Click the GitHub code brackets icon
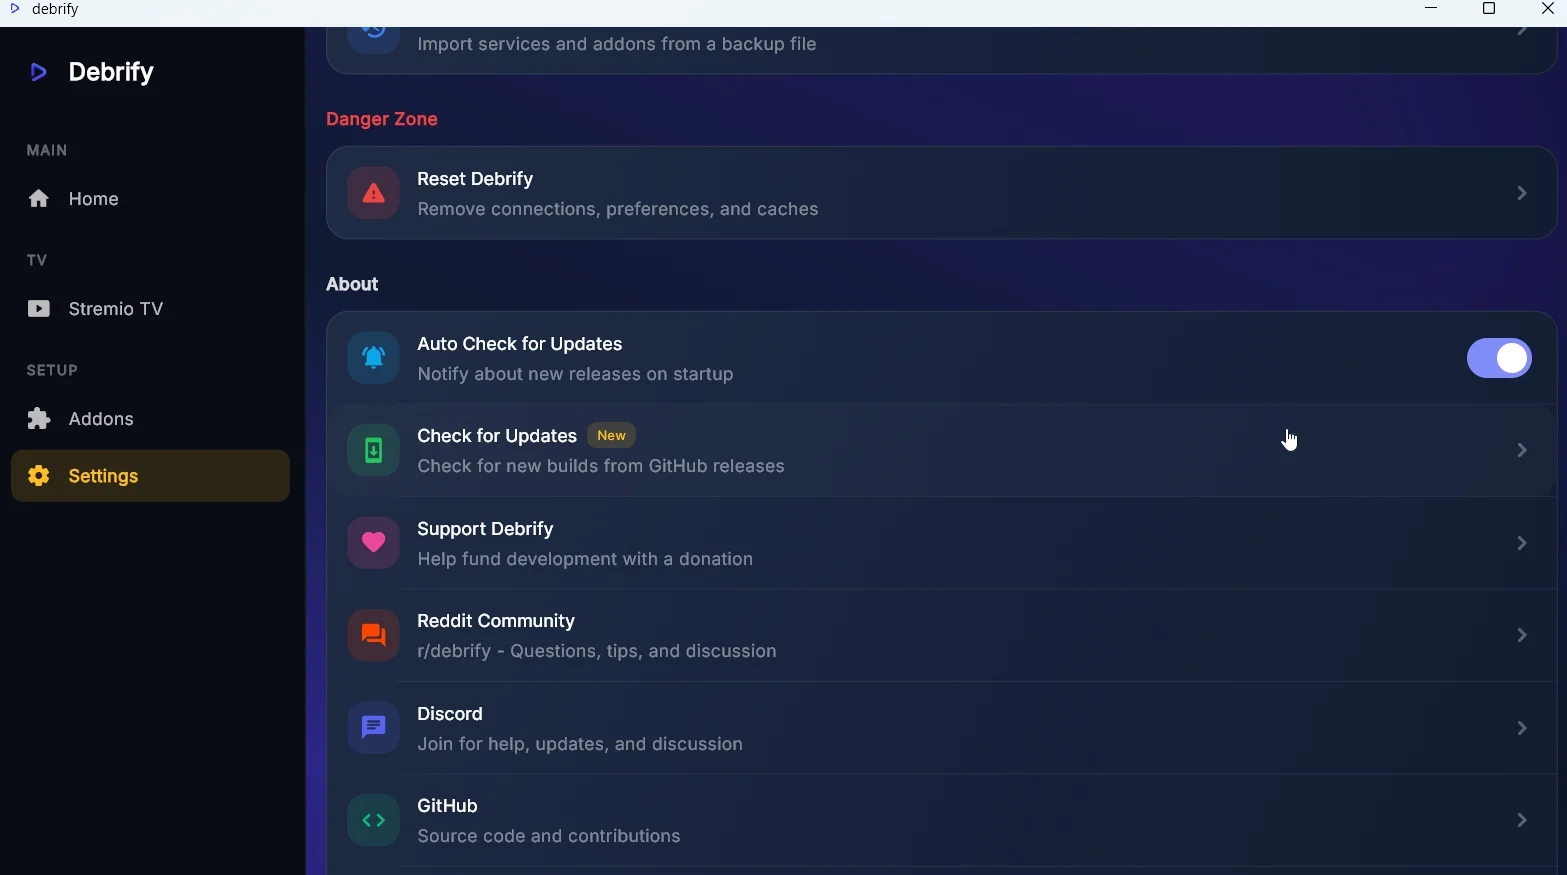The width and height of the screenshot is (1567, 875). pos(373,821)
